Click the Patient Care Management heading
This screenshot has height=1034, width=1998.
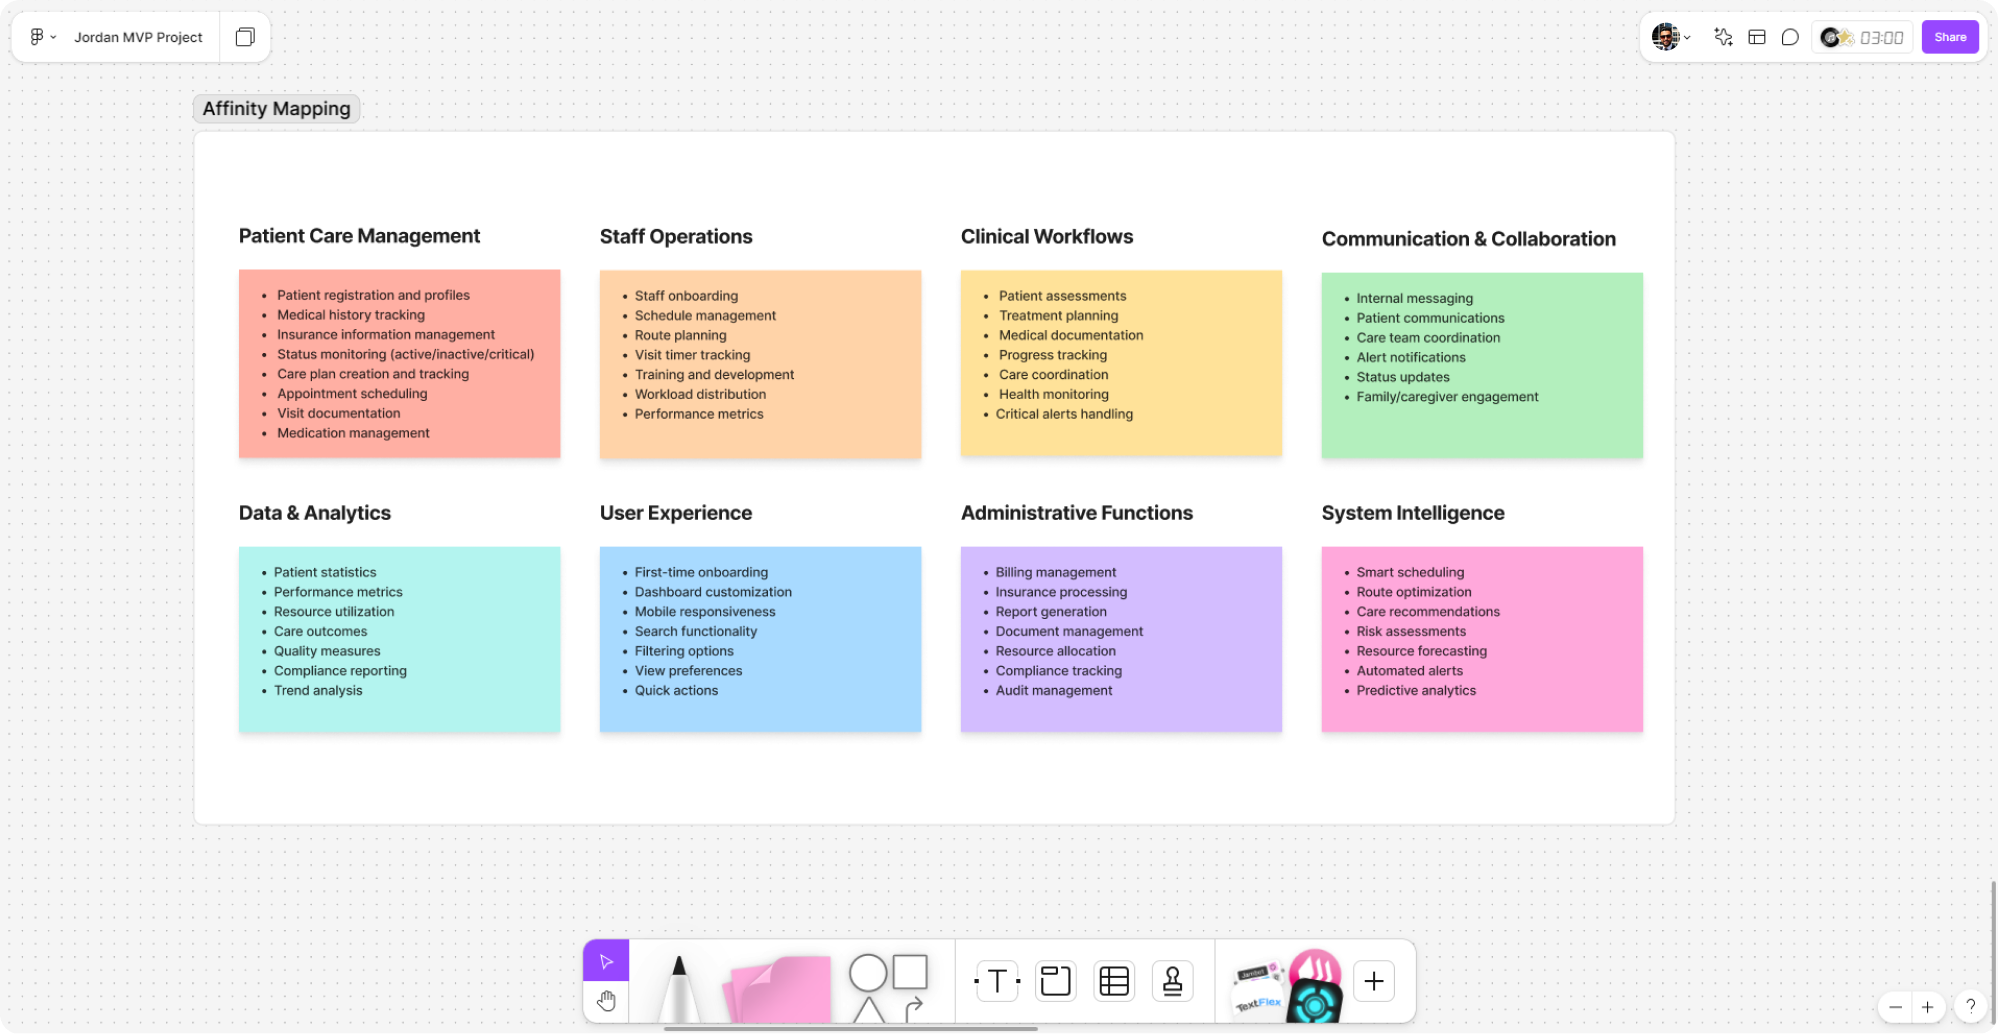(x=359, y=236)
